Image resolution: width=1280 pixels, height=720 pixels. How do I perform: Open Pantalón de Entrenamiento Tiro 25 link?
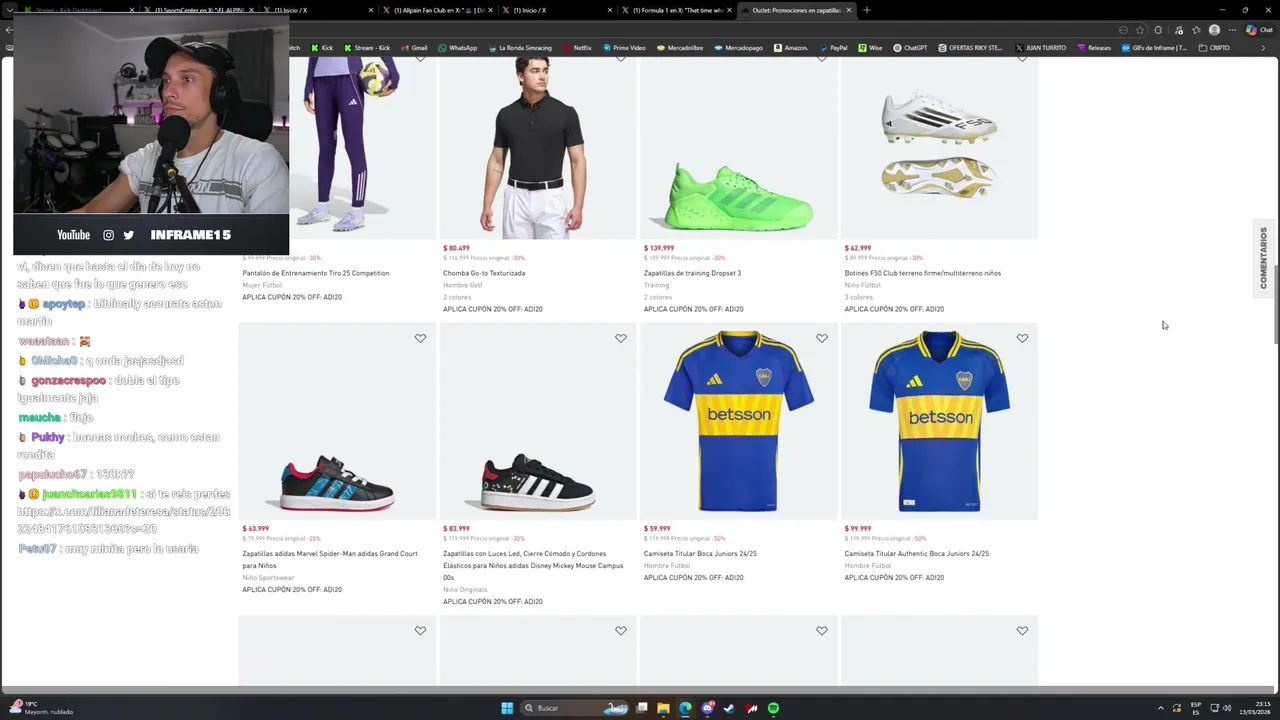(x=316, y=273)
